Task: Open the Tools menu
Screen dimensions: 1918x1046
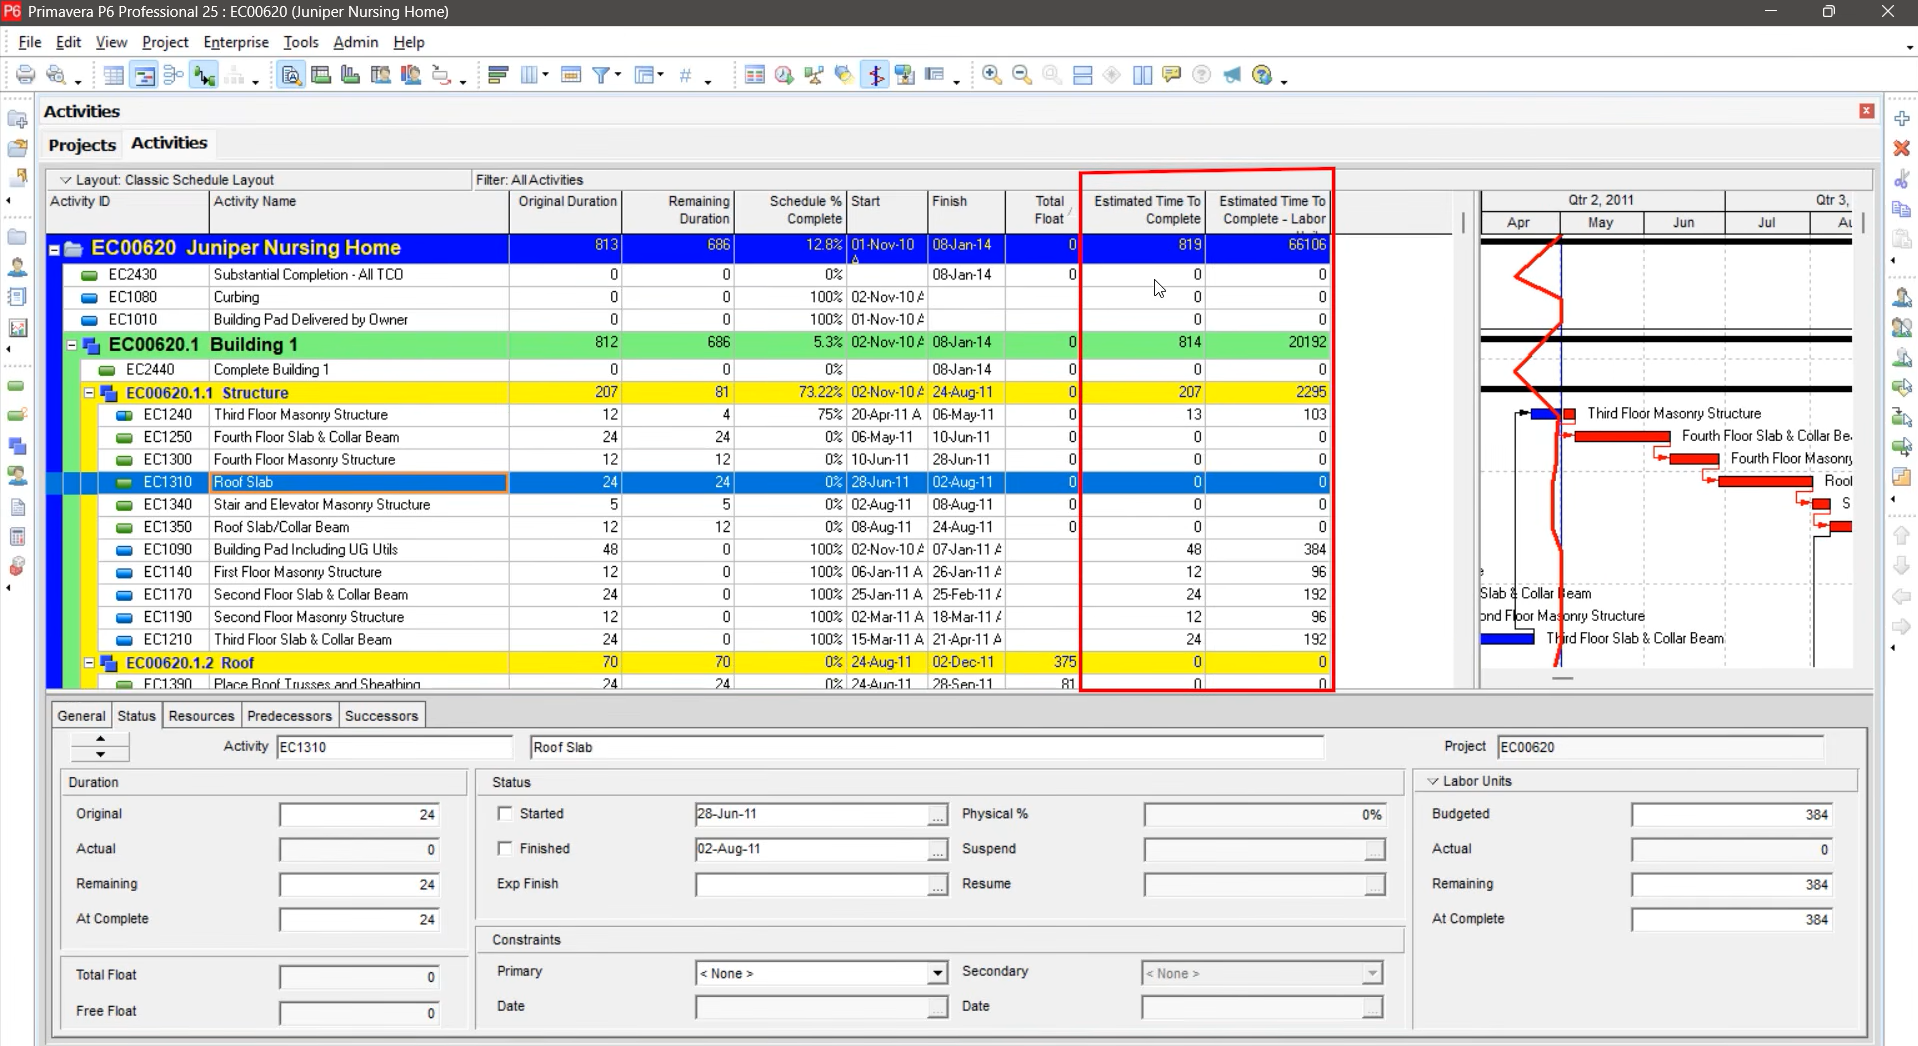Action: [x=300, y=42]
